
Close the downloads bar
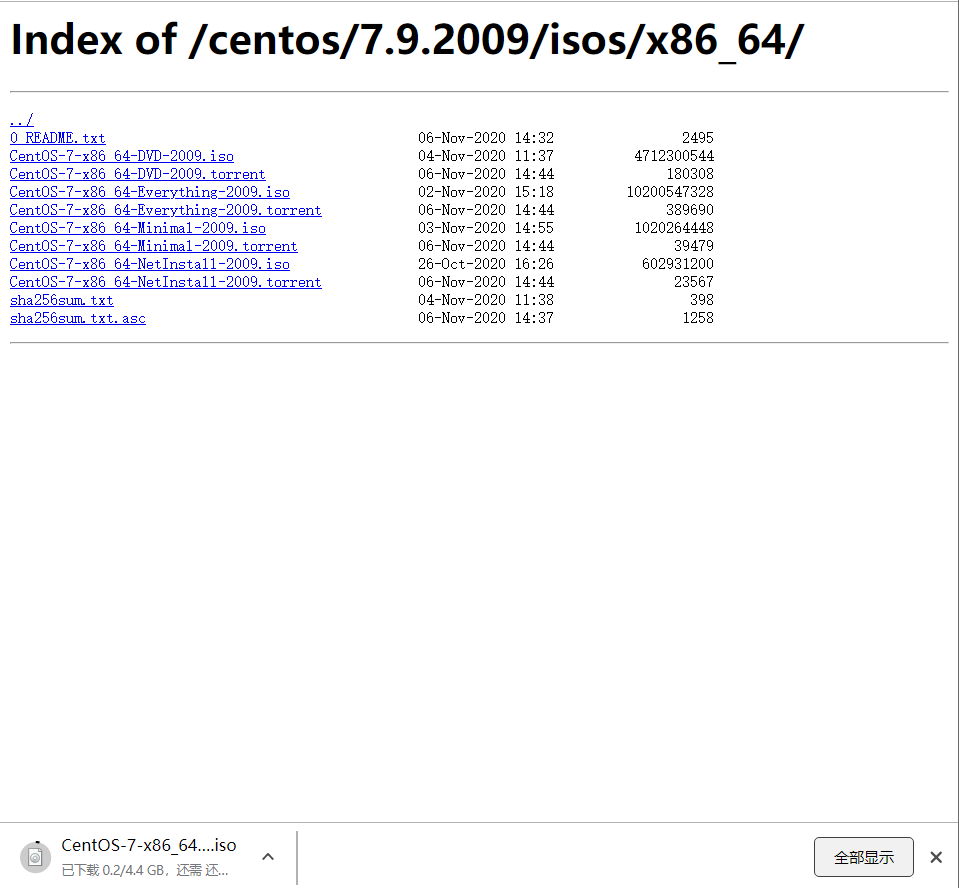[936, 857]
